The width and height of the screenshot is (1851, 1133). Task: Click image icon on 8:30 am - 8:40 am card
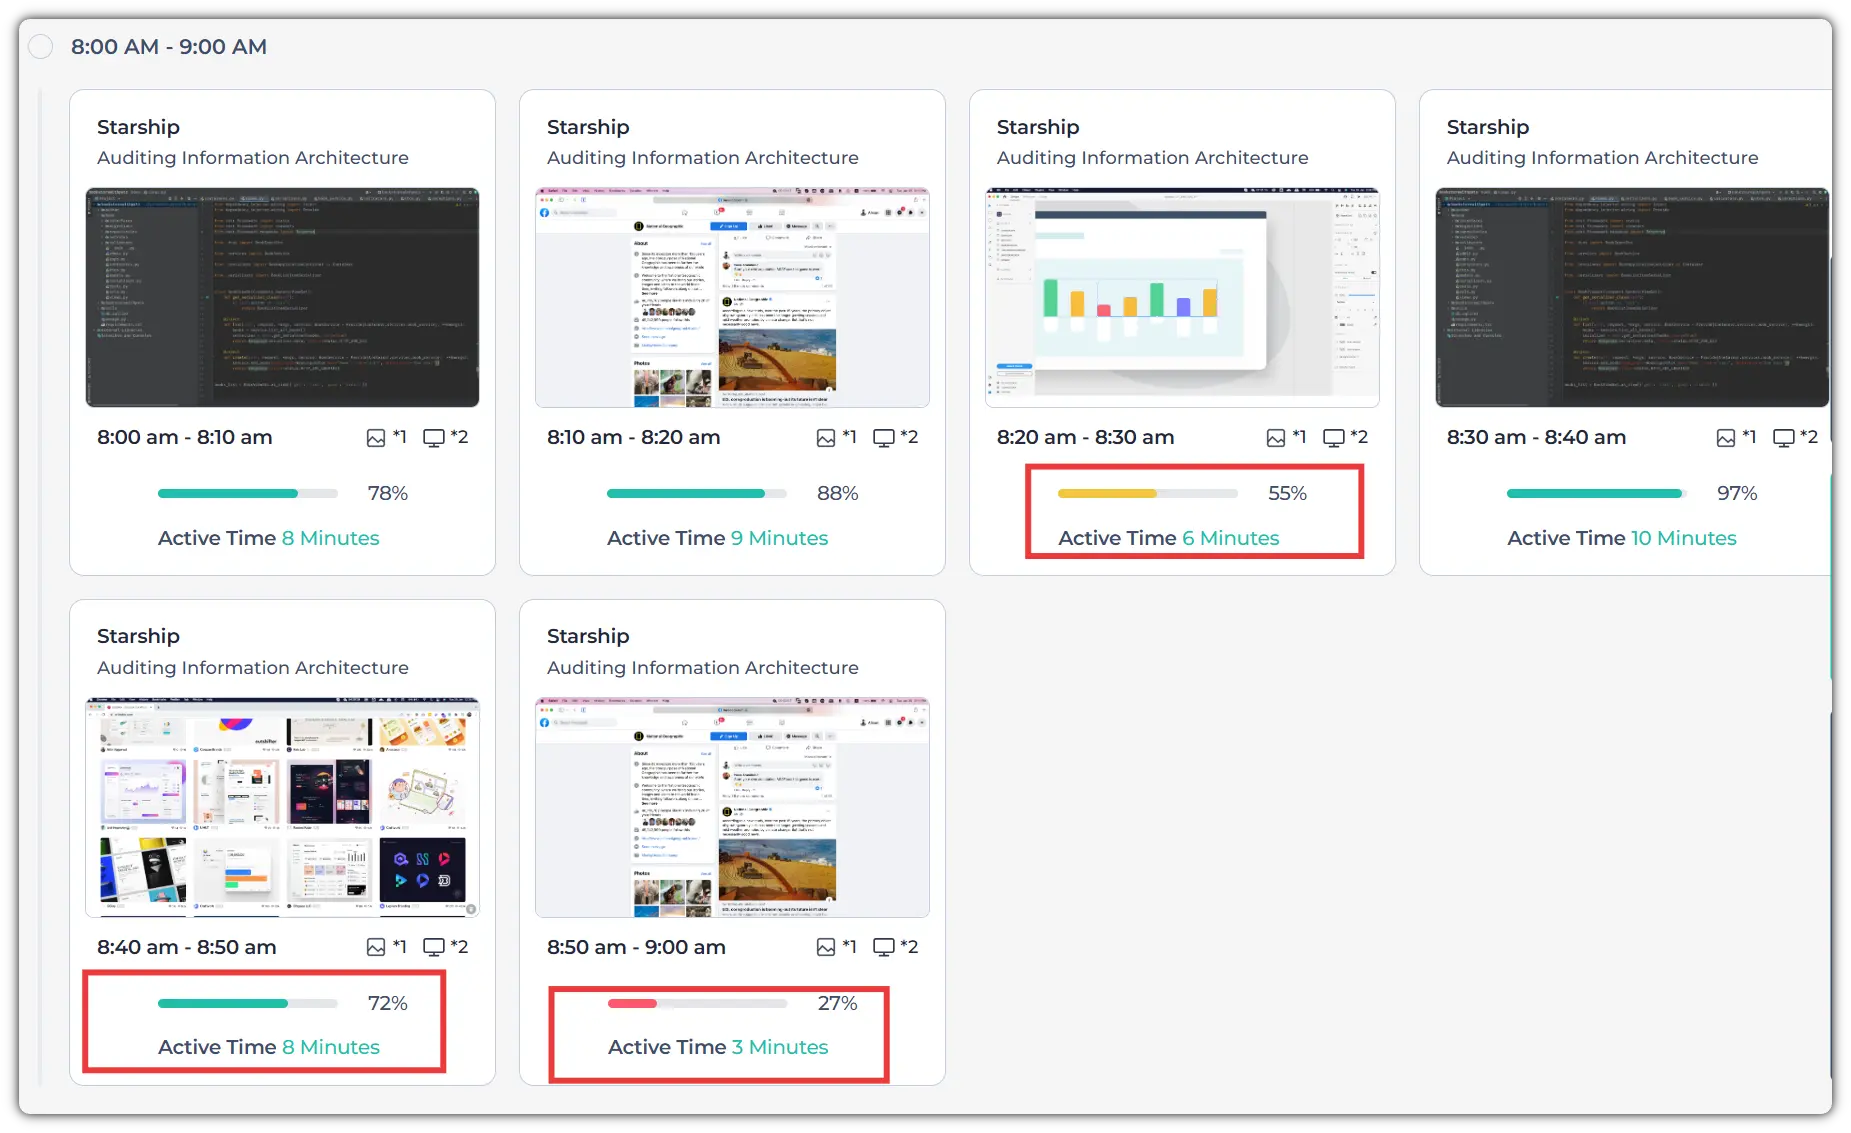1726,438
